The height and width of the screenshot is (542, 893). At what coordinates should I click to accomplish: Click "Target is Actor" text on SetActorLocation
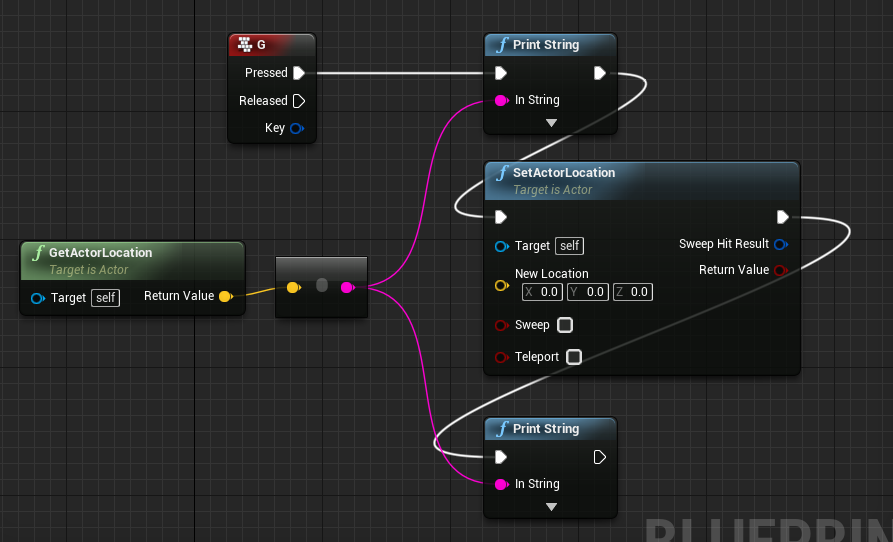552,190
